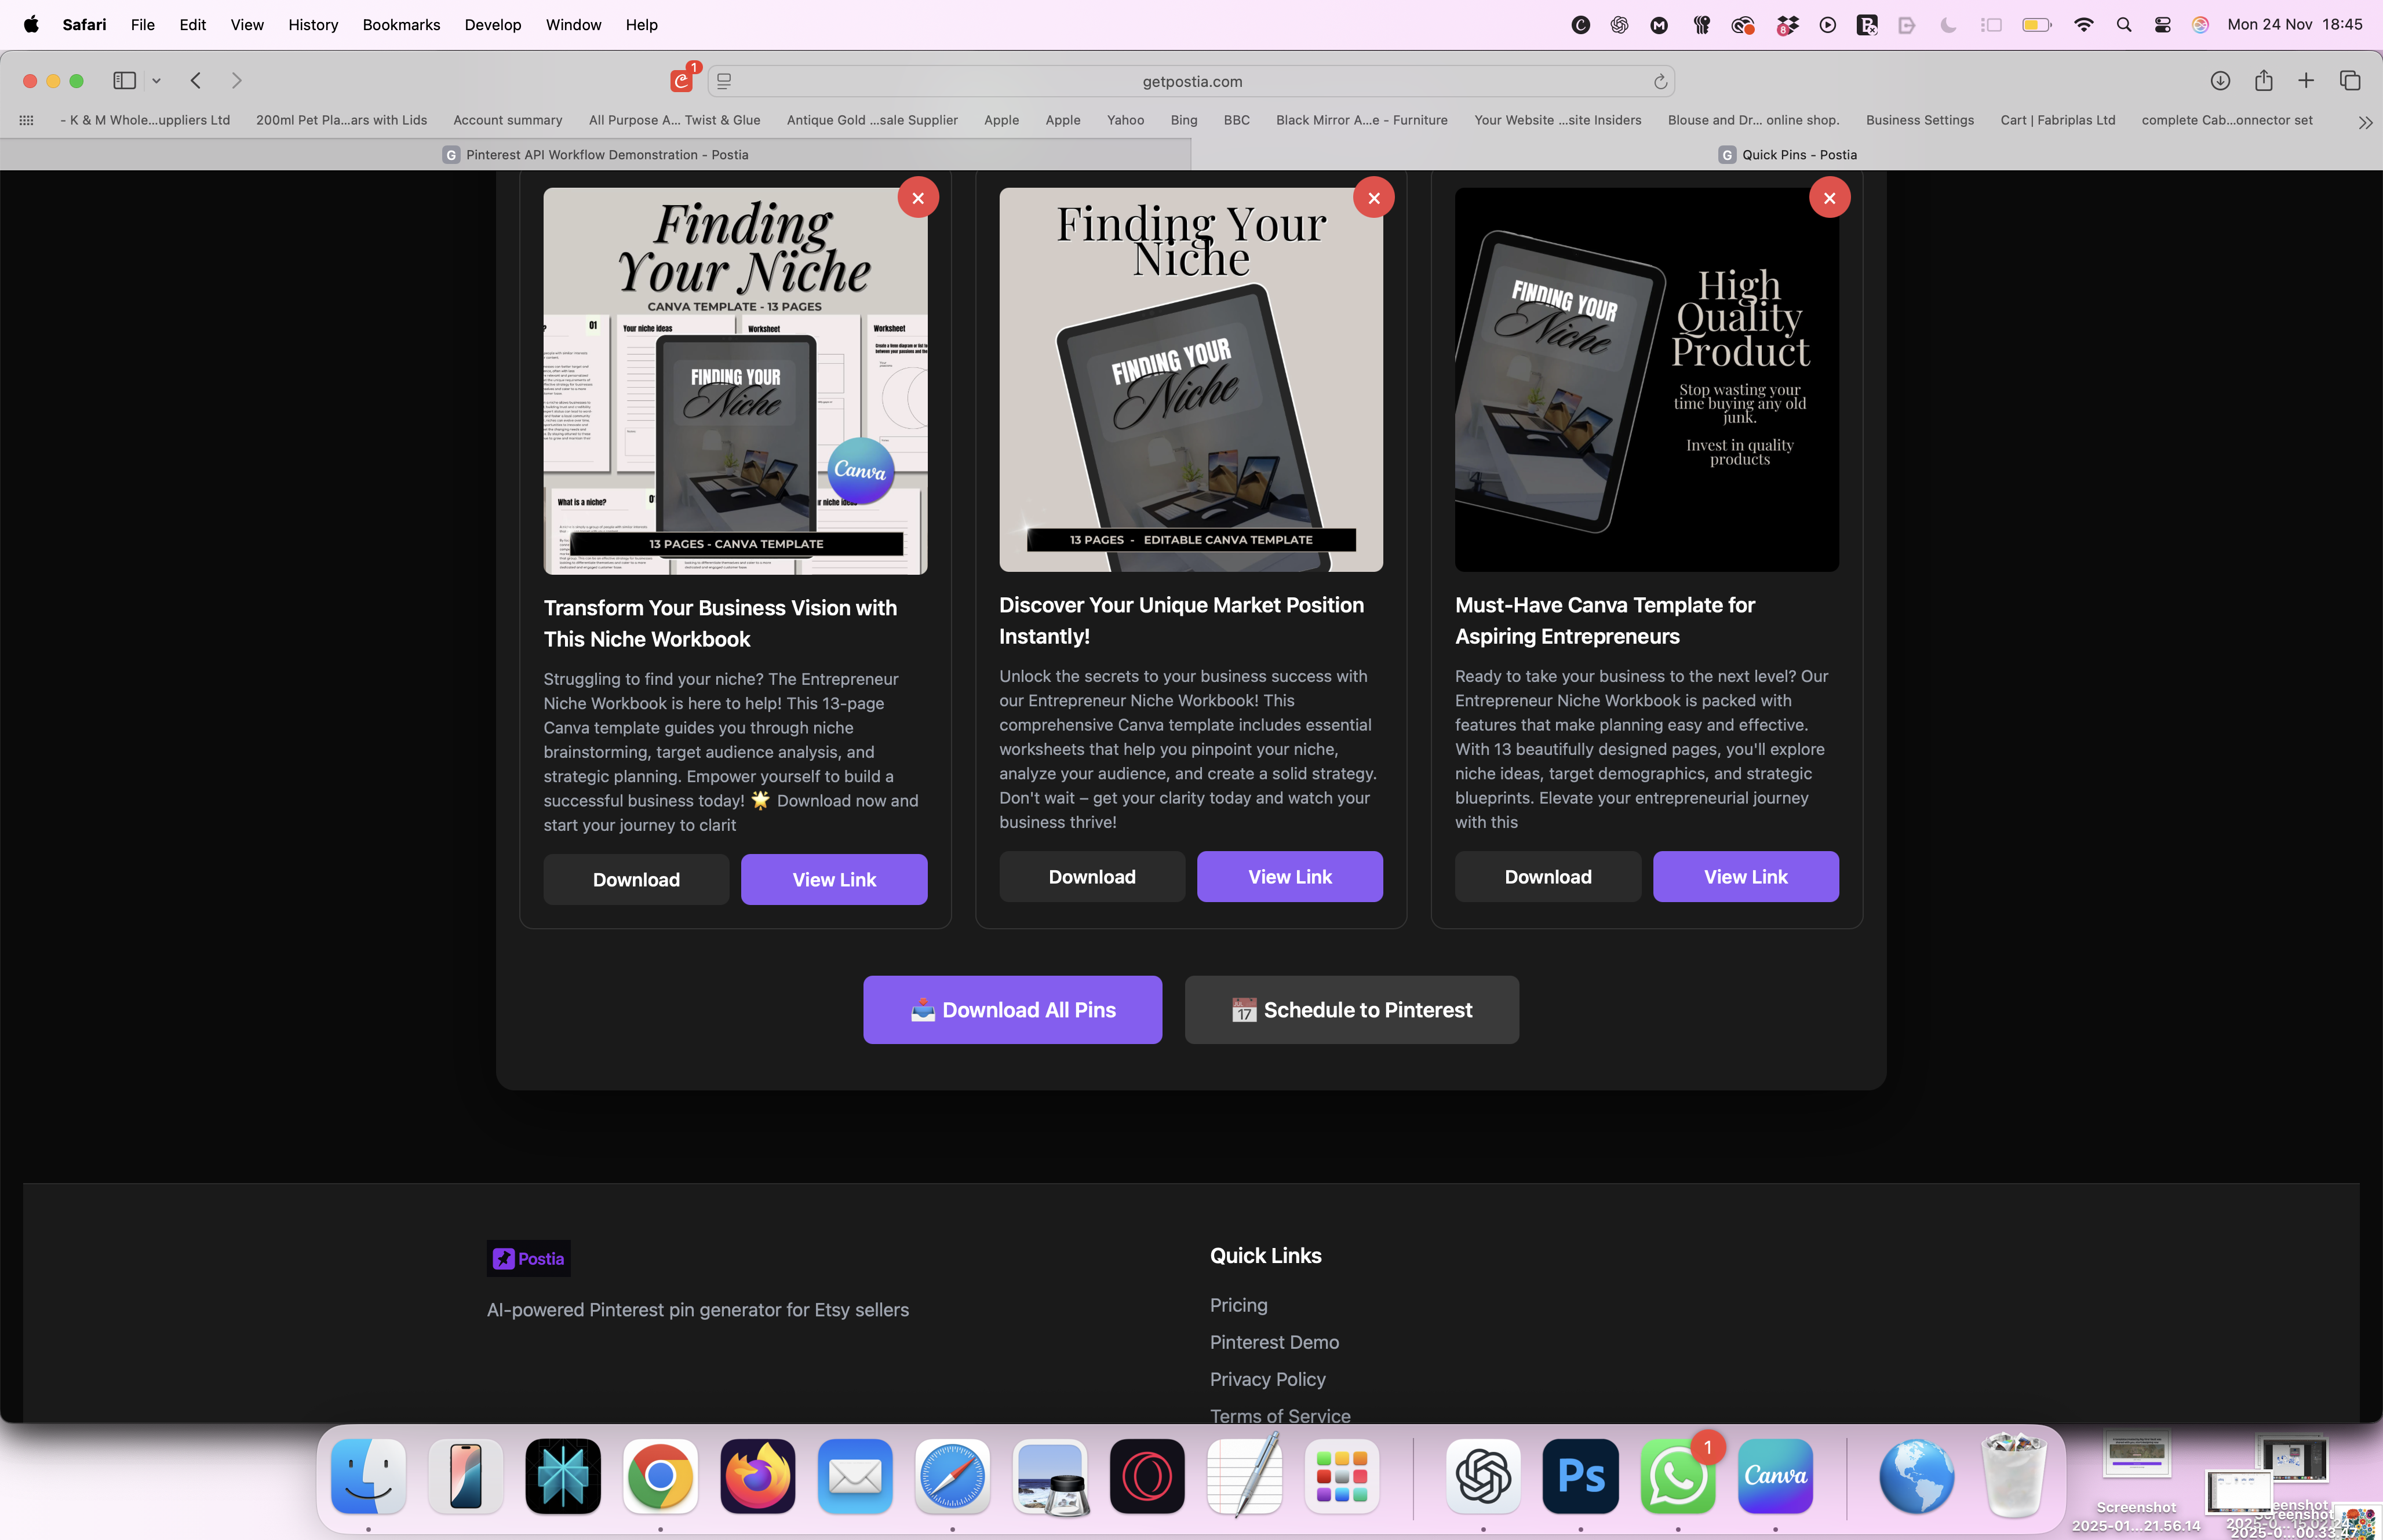Expand hidden bookmarks overflow chevron
Screen dimensions: 2383x1540
pyautogui.click(x=2365, y=122)
